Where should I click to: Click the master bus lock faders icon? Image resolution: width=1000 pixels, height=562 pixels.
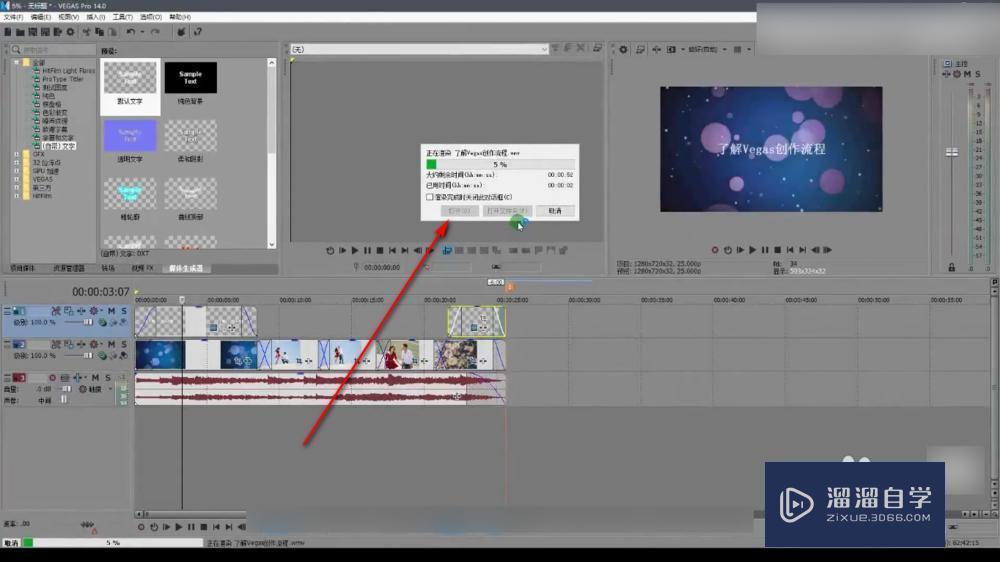coord(952,267)
